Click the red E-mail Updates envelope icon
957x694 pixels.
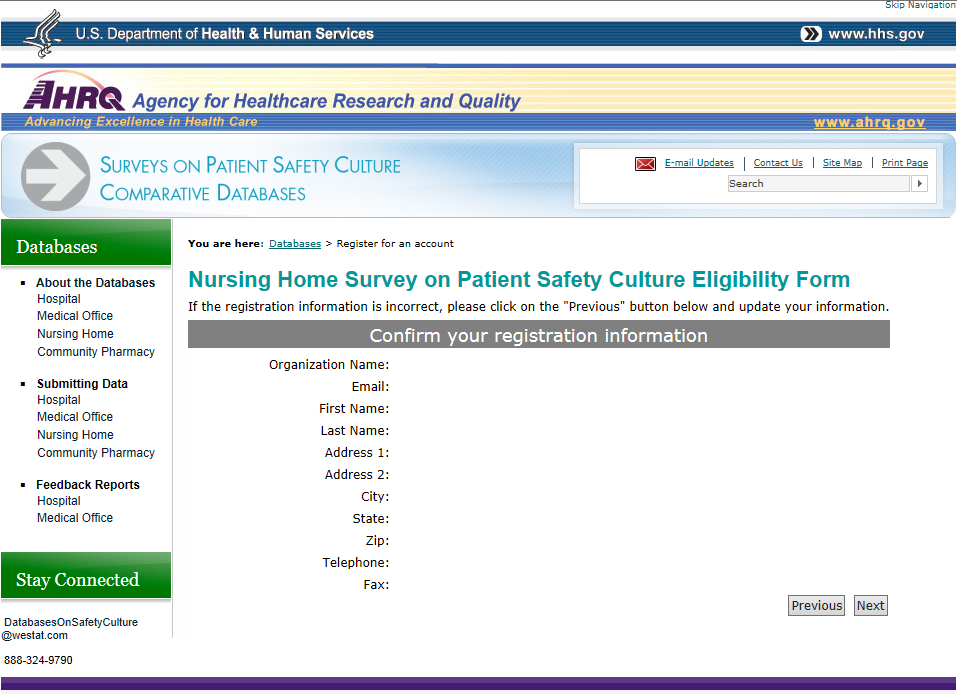[x=645, y=164]
